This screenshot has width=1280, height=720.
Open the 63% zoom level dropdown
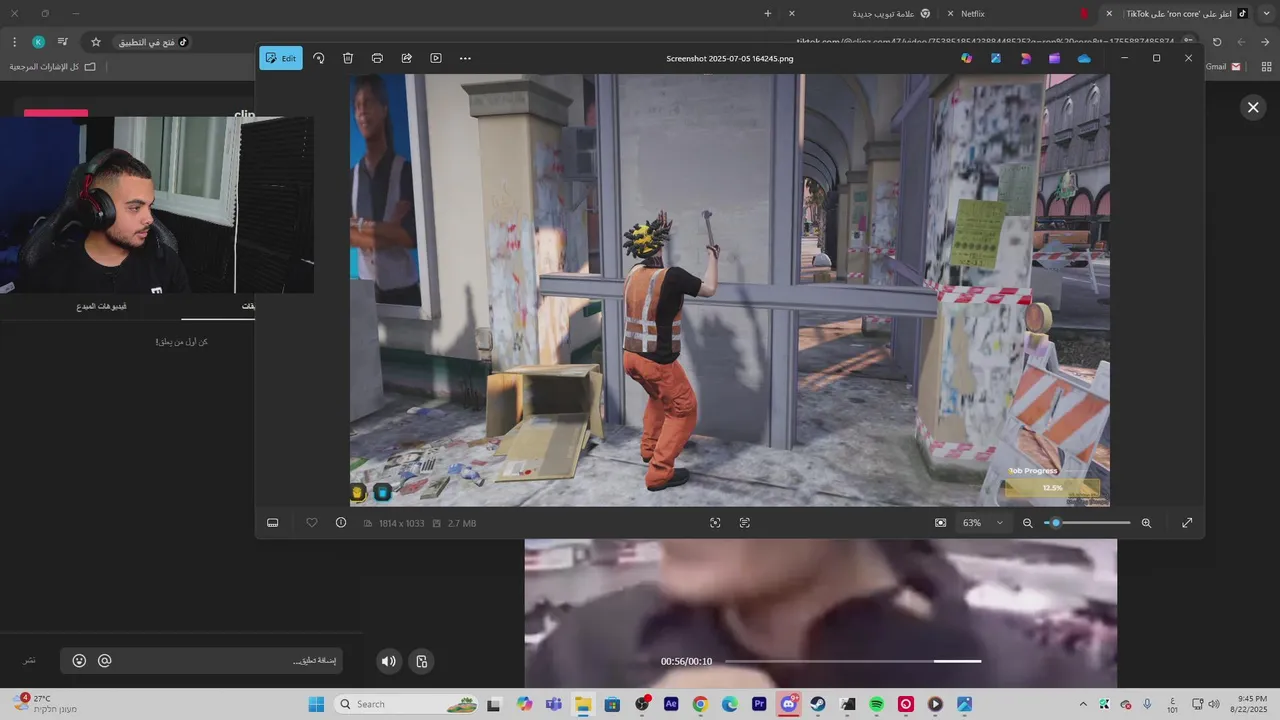(982, 523)
